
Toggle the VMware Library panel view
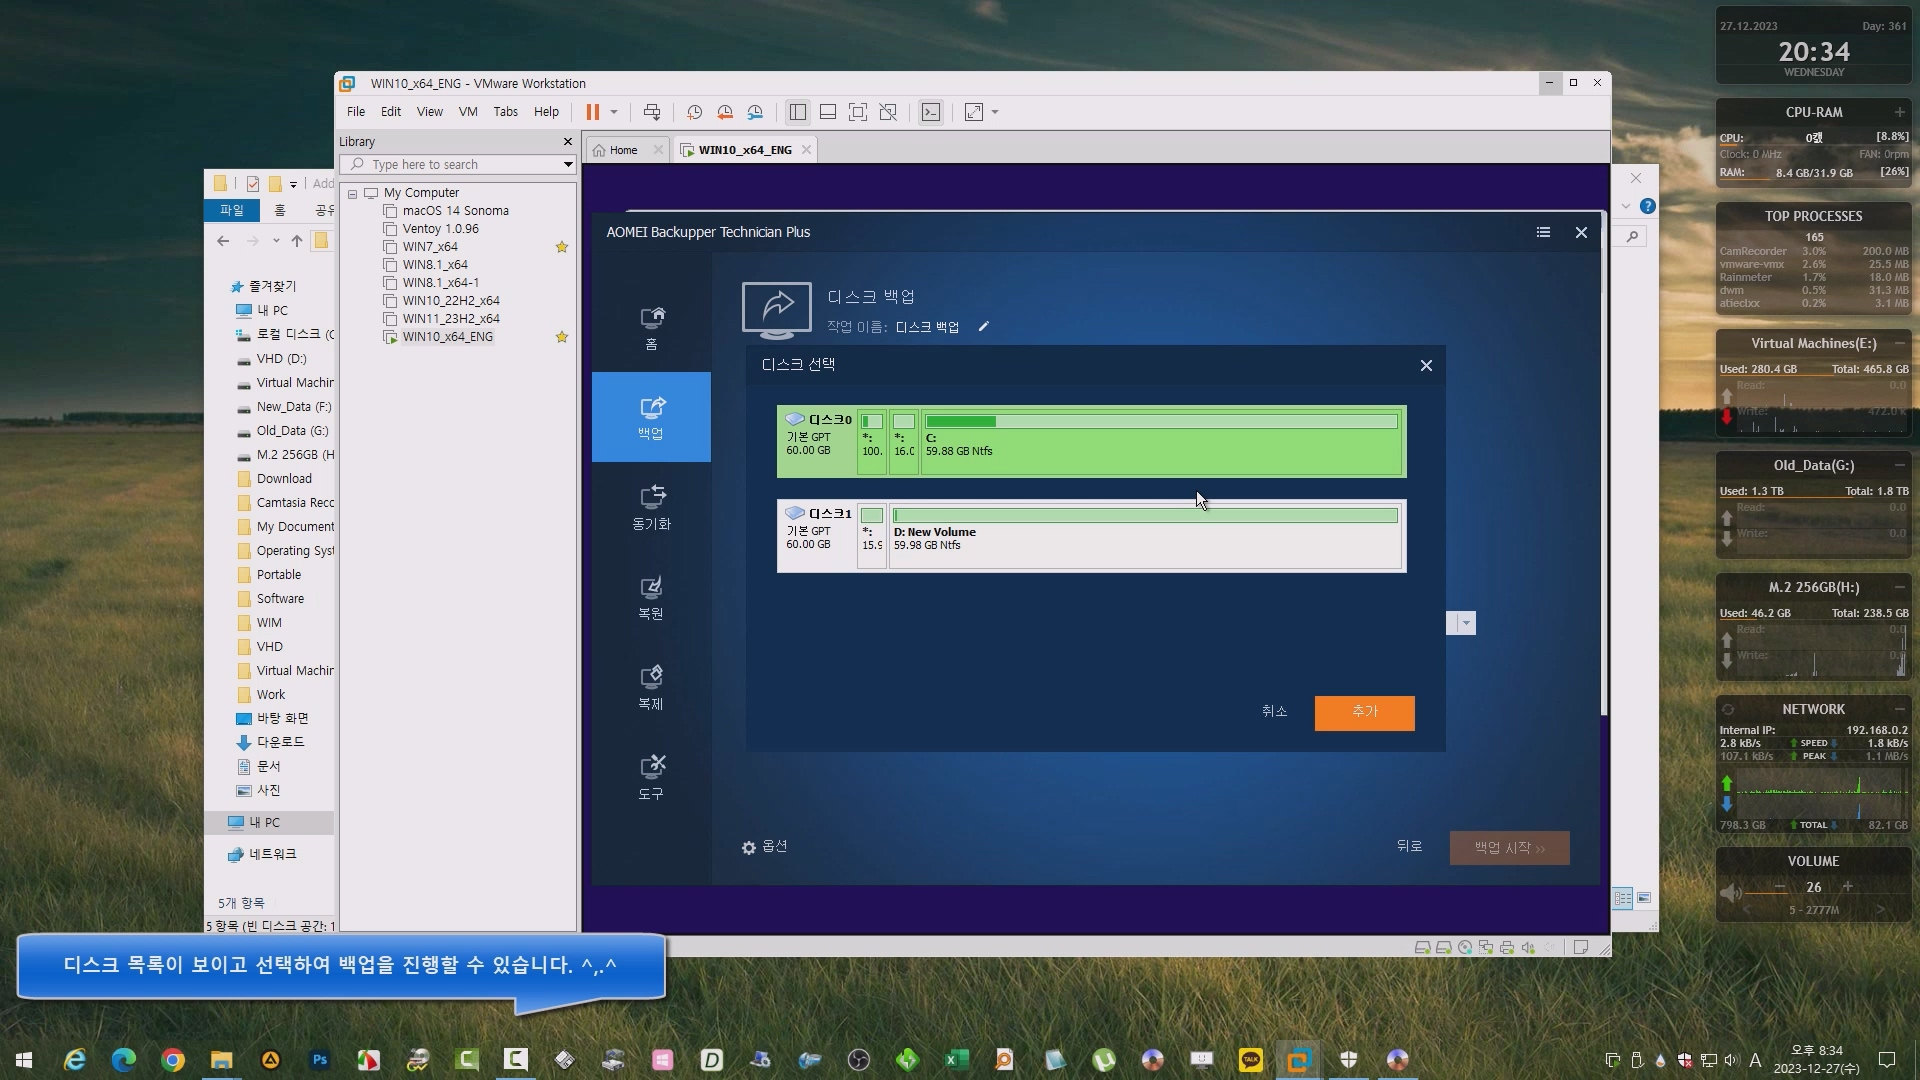point(797,112)
